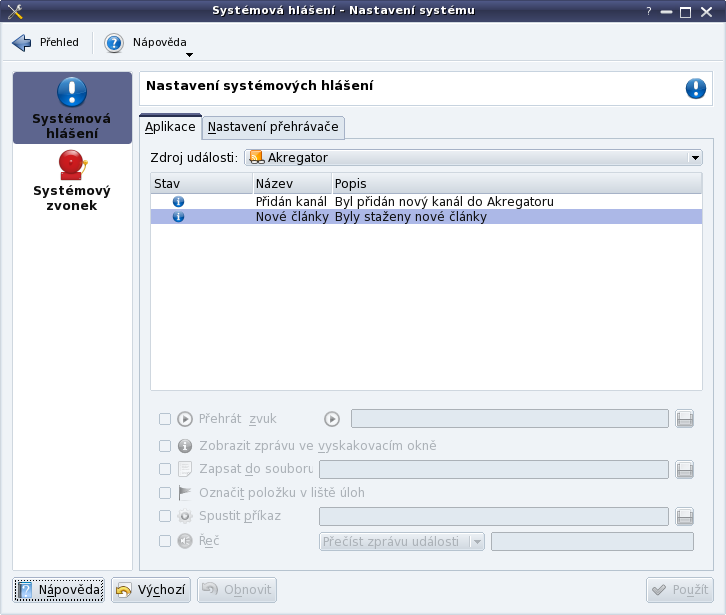Enable the Řeč checkbox

click(x=165, y=541)
